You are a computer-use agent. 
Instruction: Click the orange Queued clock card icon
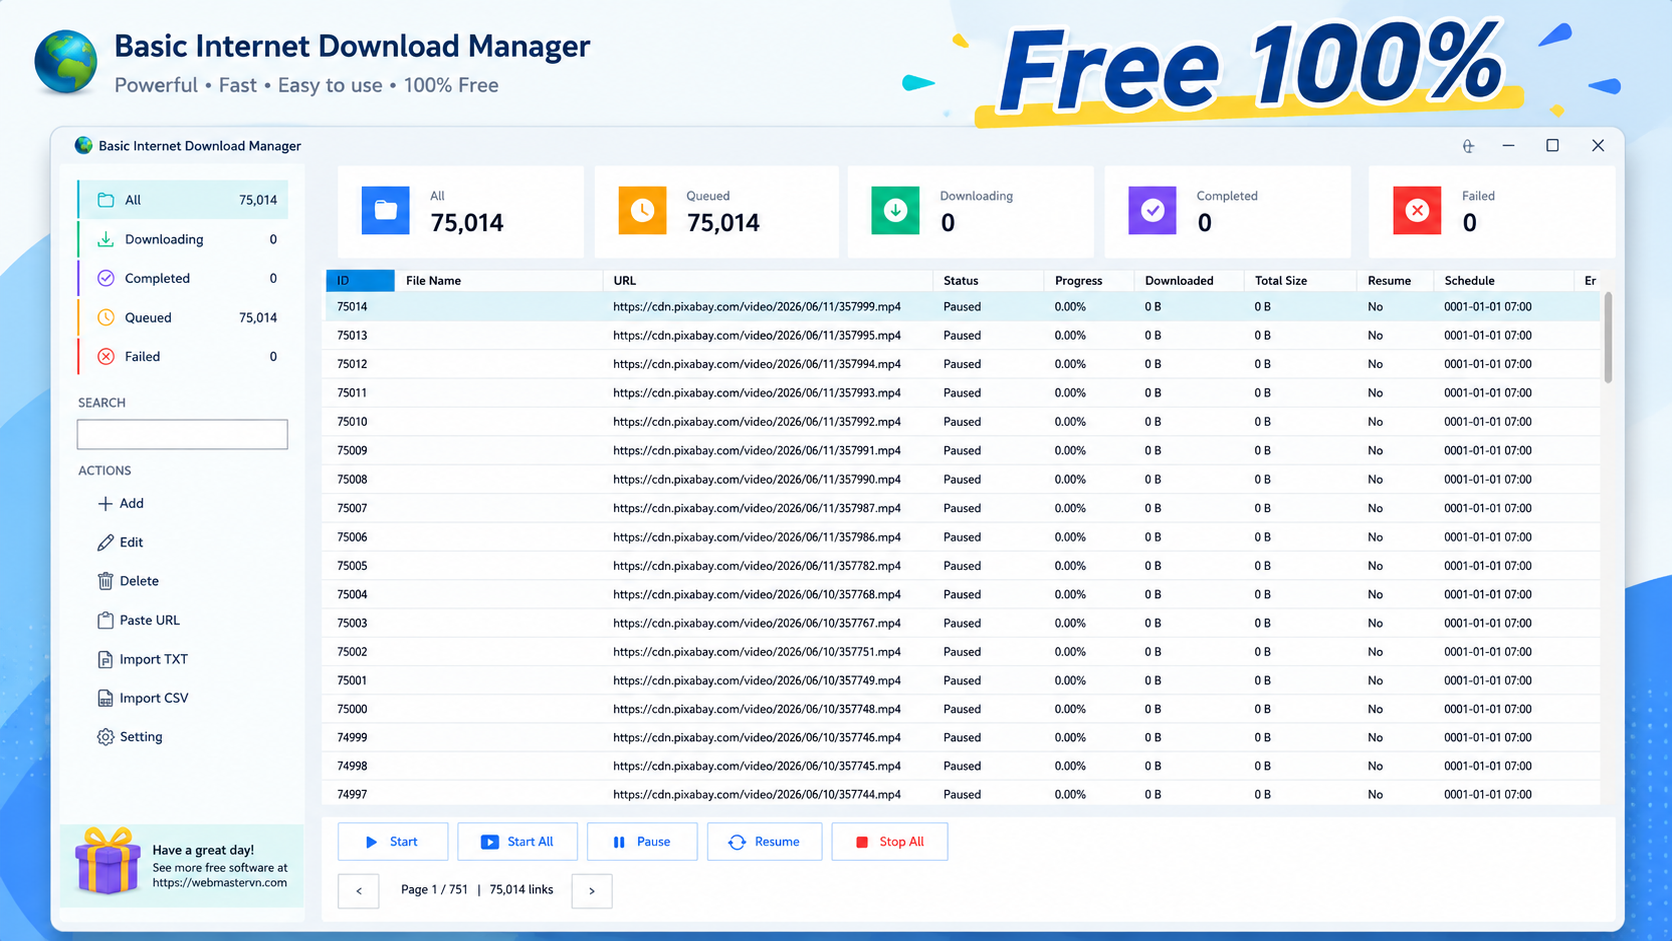tap(642, 210)
